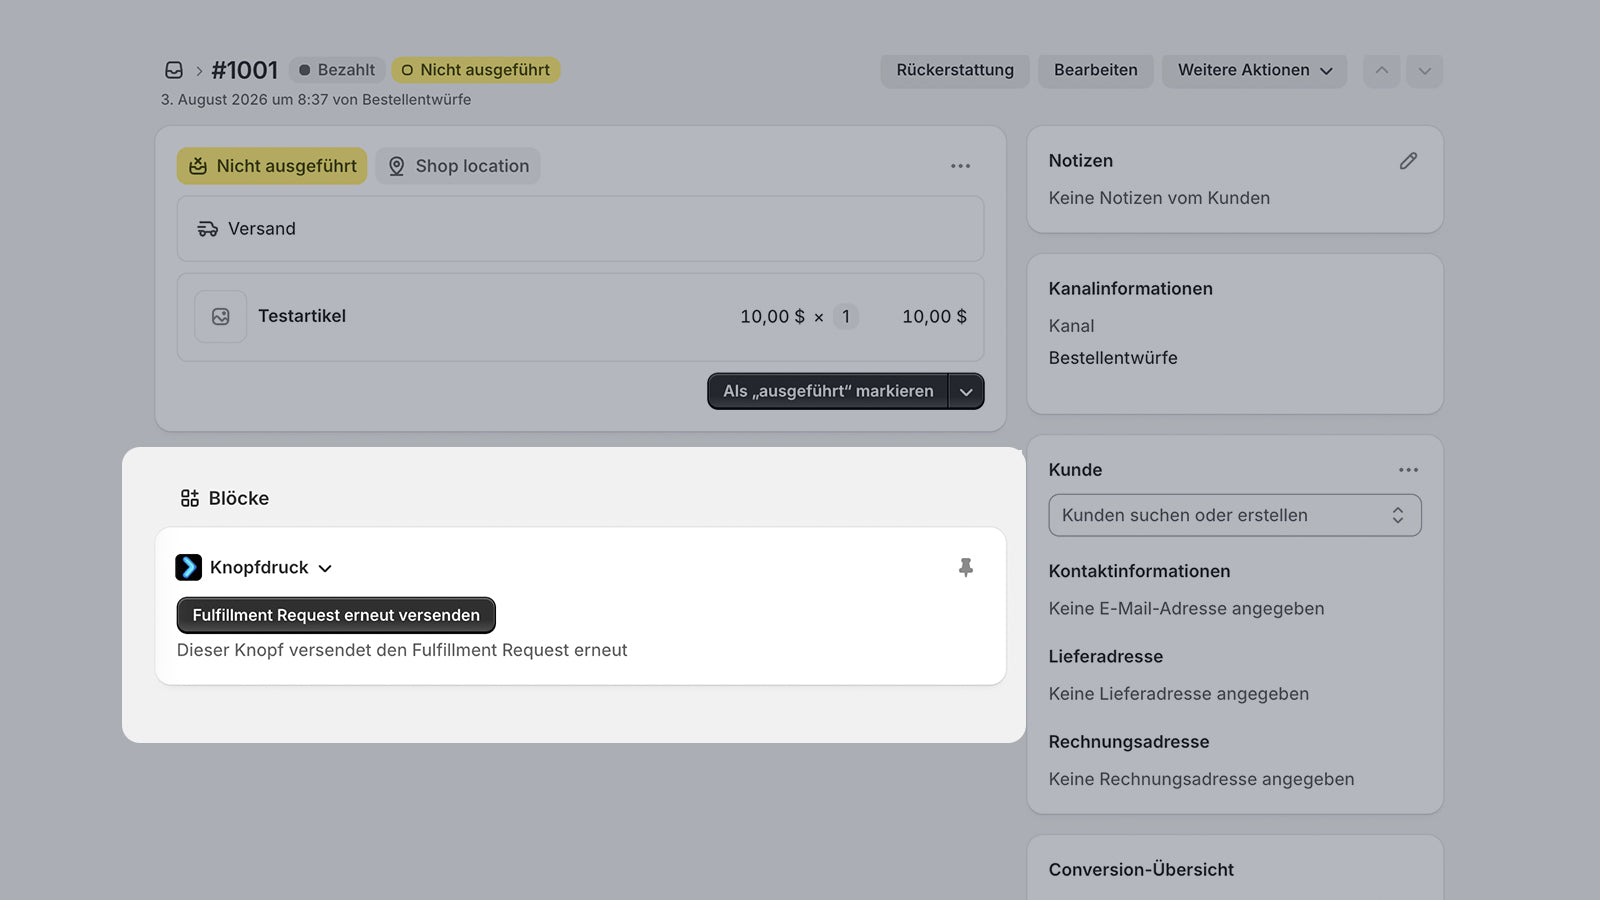1600x900 pixels.
Task: Click the order number #1001 heading
Action: click(x=245, y=70)
